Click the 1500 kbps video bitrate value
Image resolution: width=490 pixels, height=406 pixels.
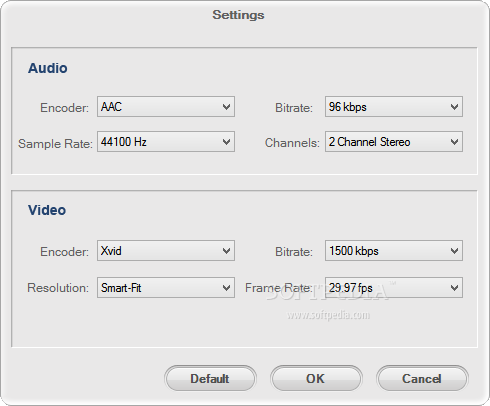(x=354, y=251)
